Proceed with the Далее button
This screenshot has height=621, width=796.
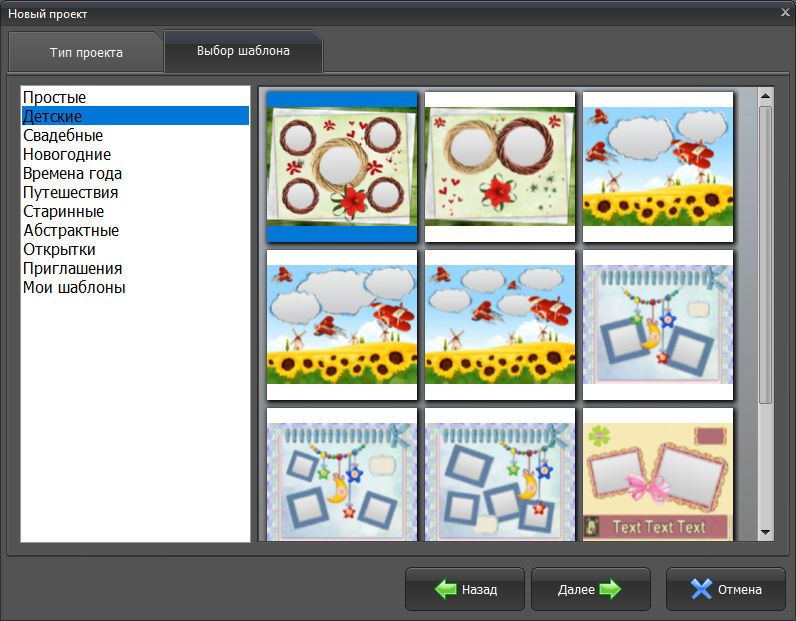(590, 589)
